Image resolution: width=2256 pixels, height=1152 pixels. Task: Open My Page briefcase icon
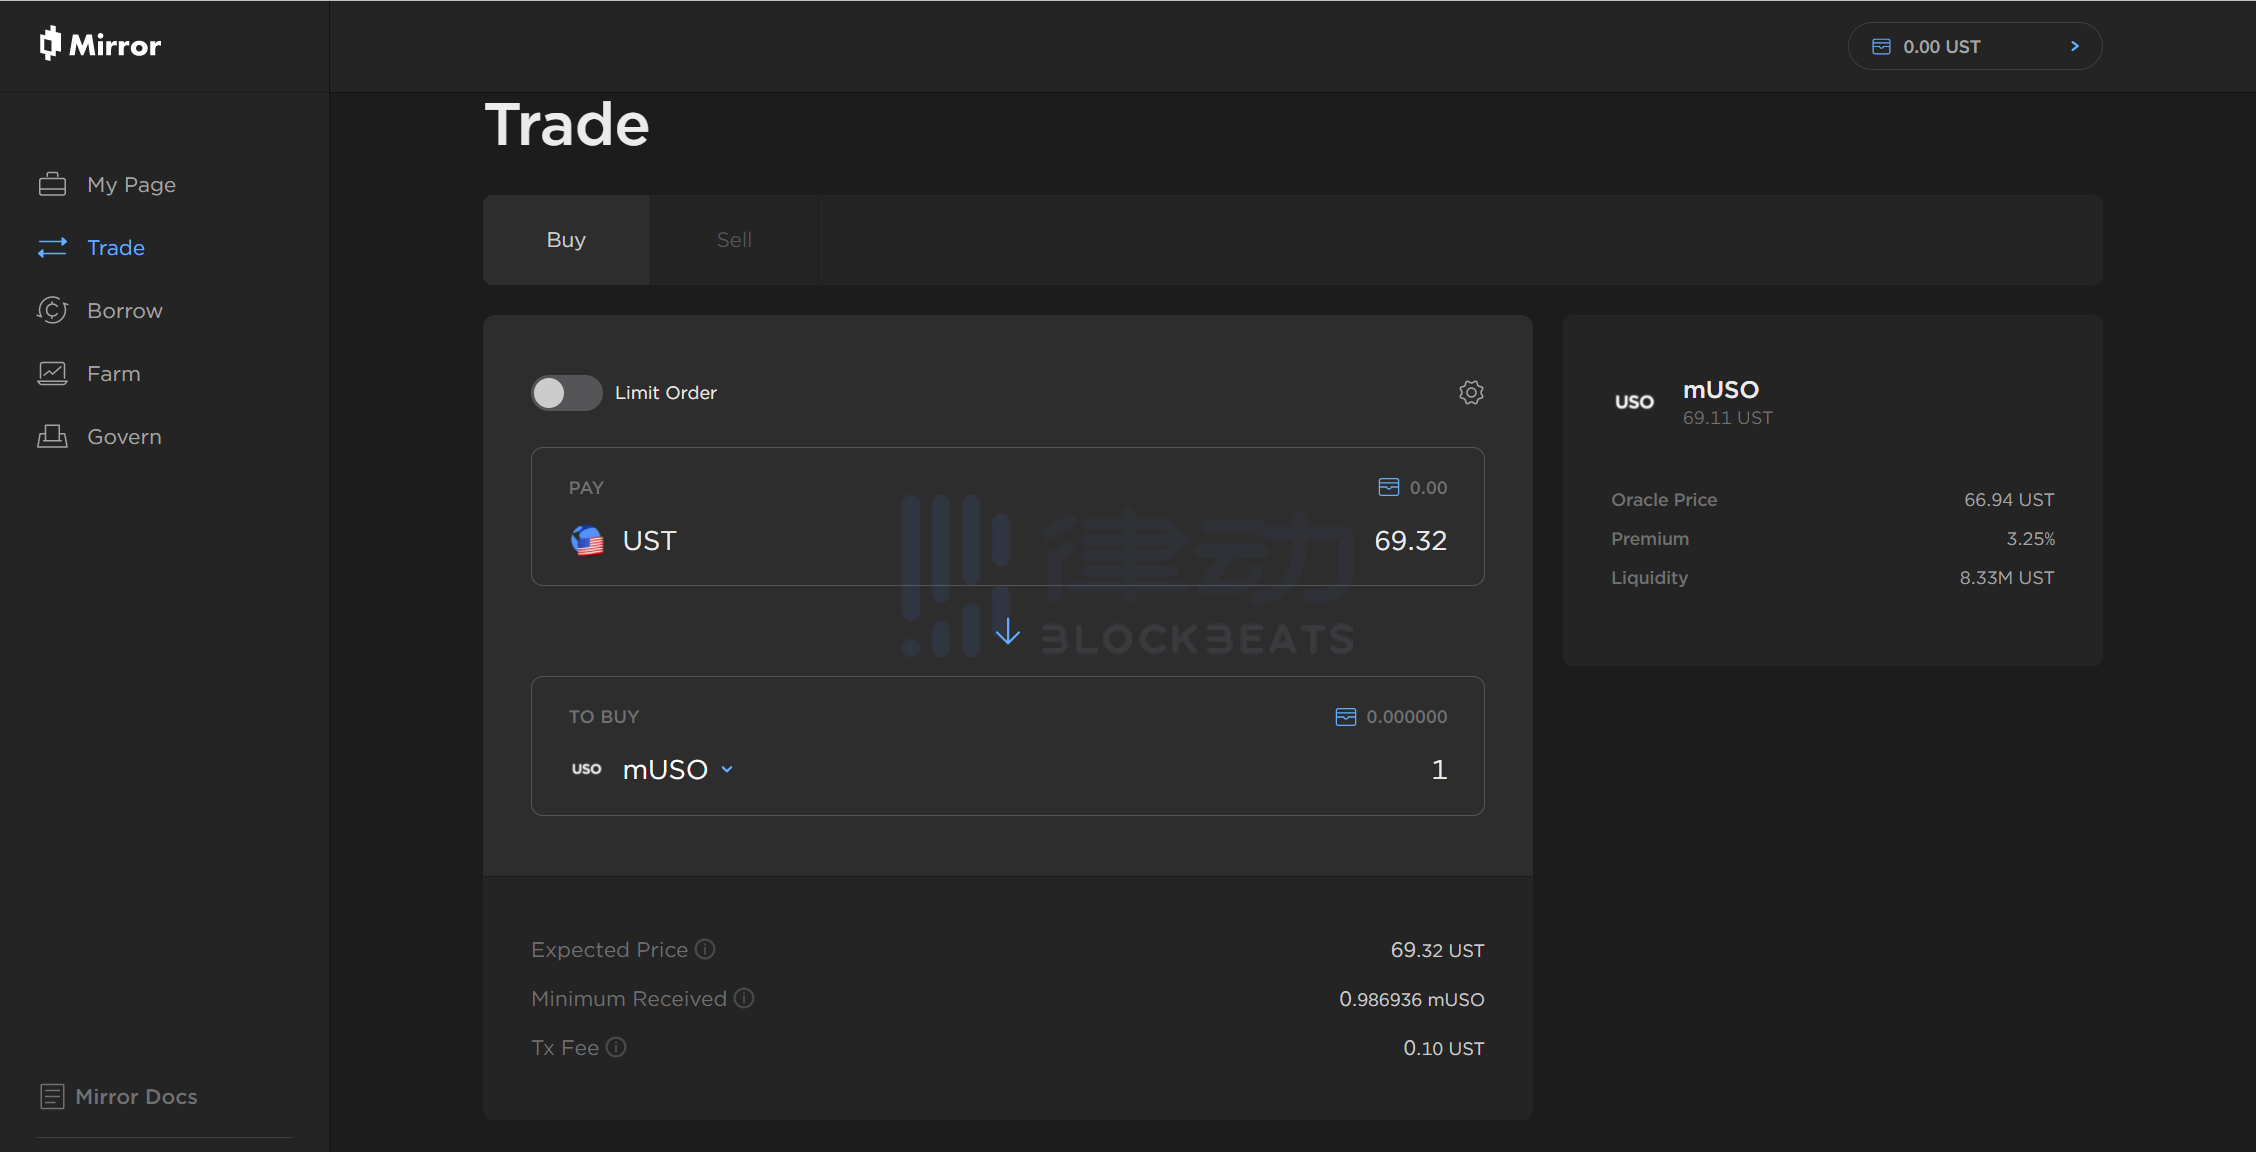click(52, 184)
